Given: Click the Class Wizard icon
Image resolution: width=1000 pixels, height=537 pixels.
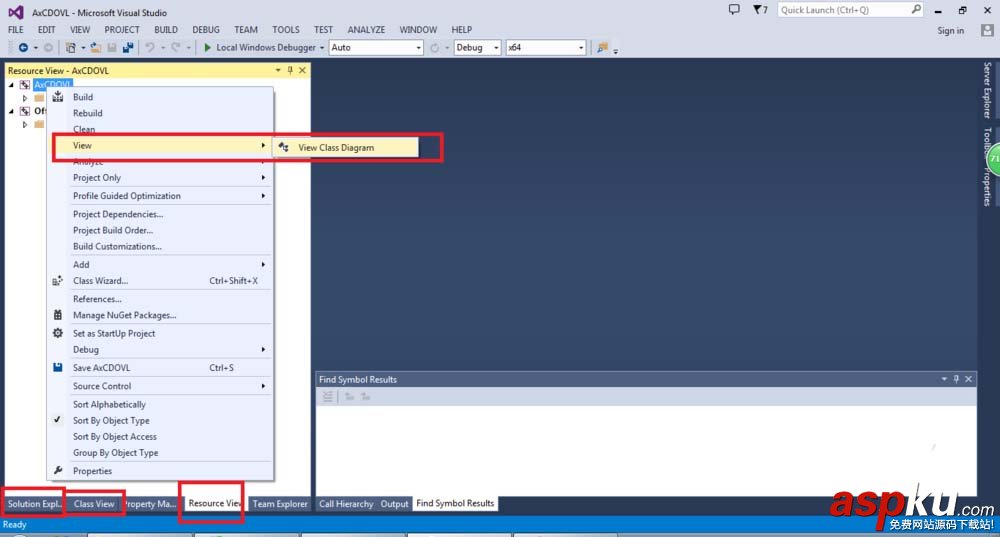Looking at the screenshot, I should coord(57,281).
